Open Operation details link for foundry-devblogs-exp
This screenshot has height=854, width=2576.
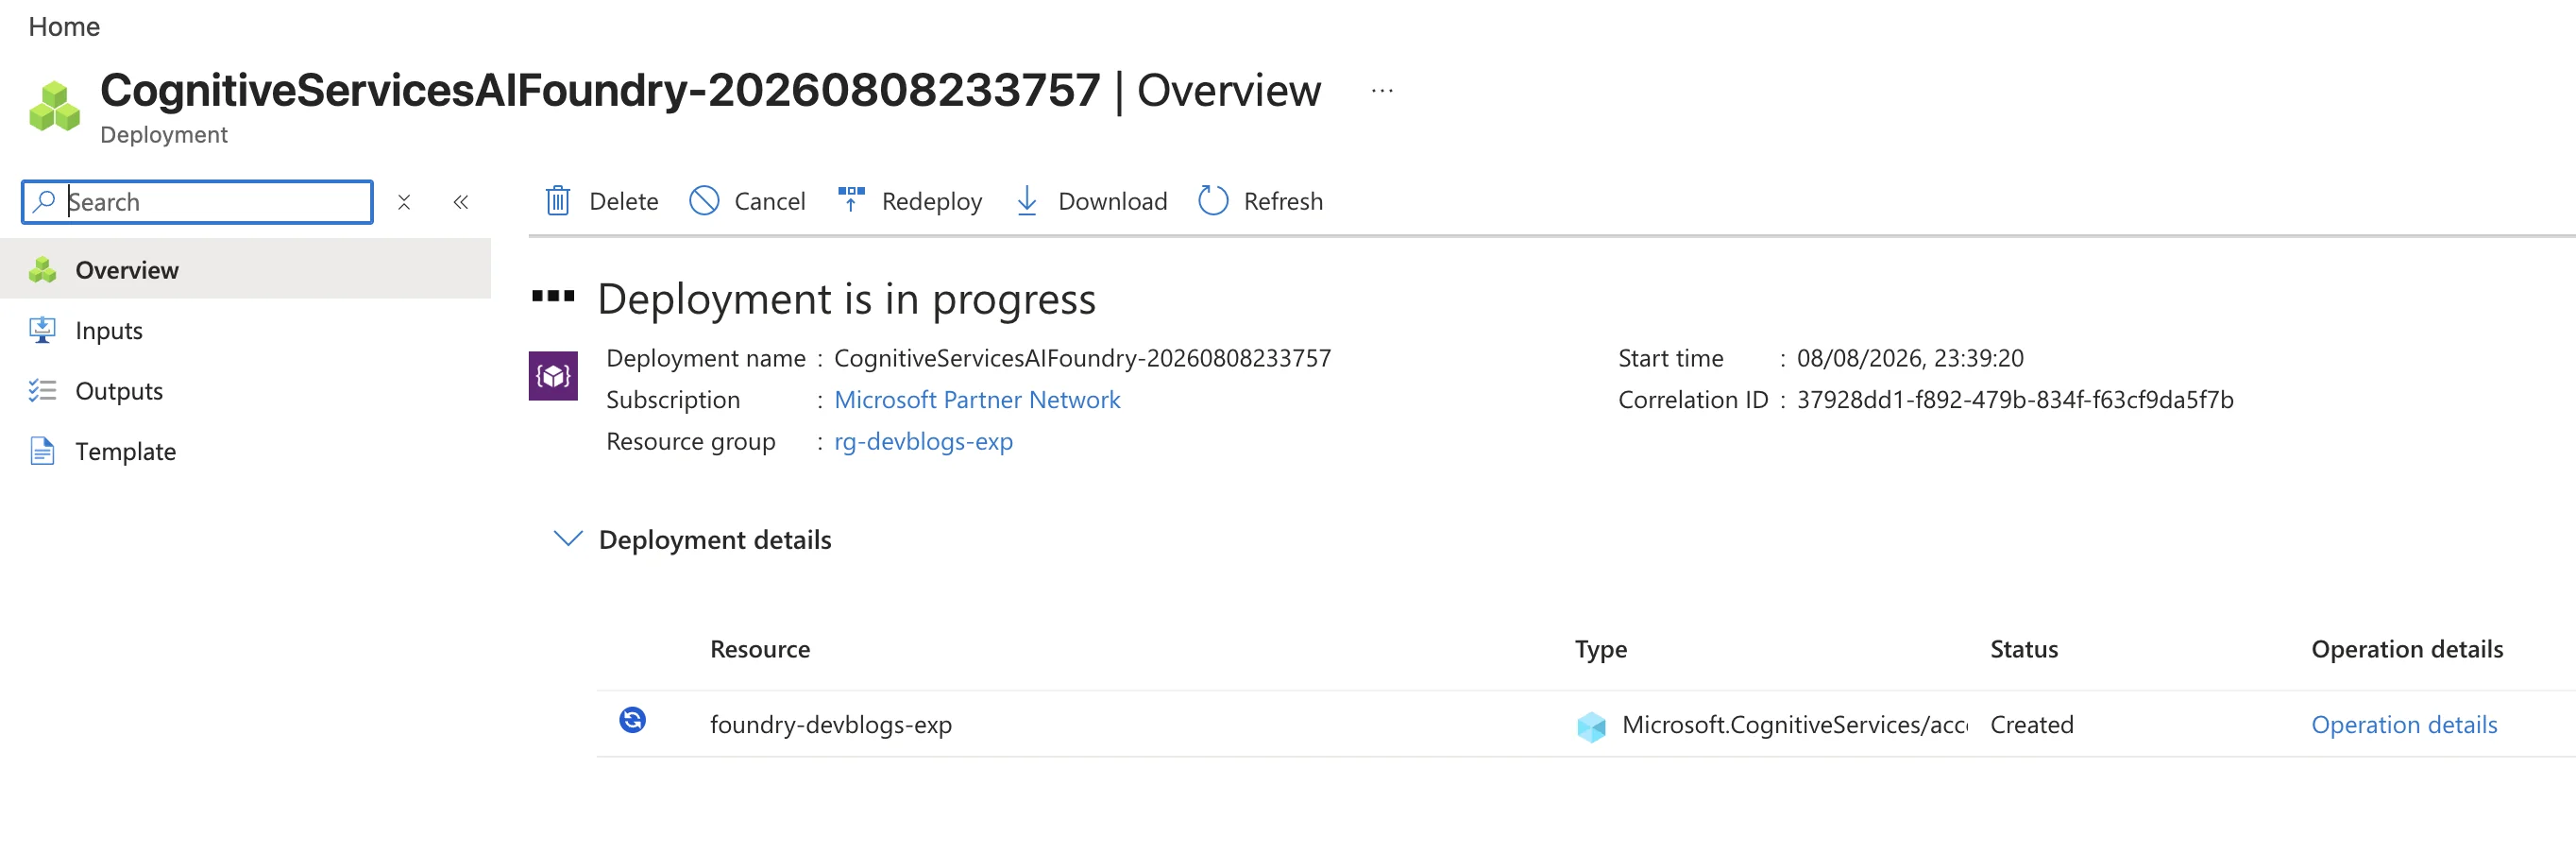(x=2404, y=725)
